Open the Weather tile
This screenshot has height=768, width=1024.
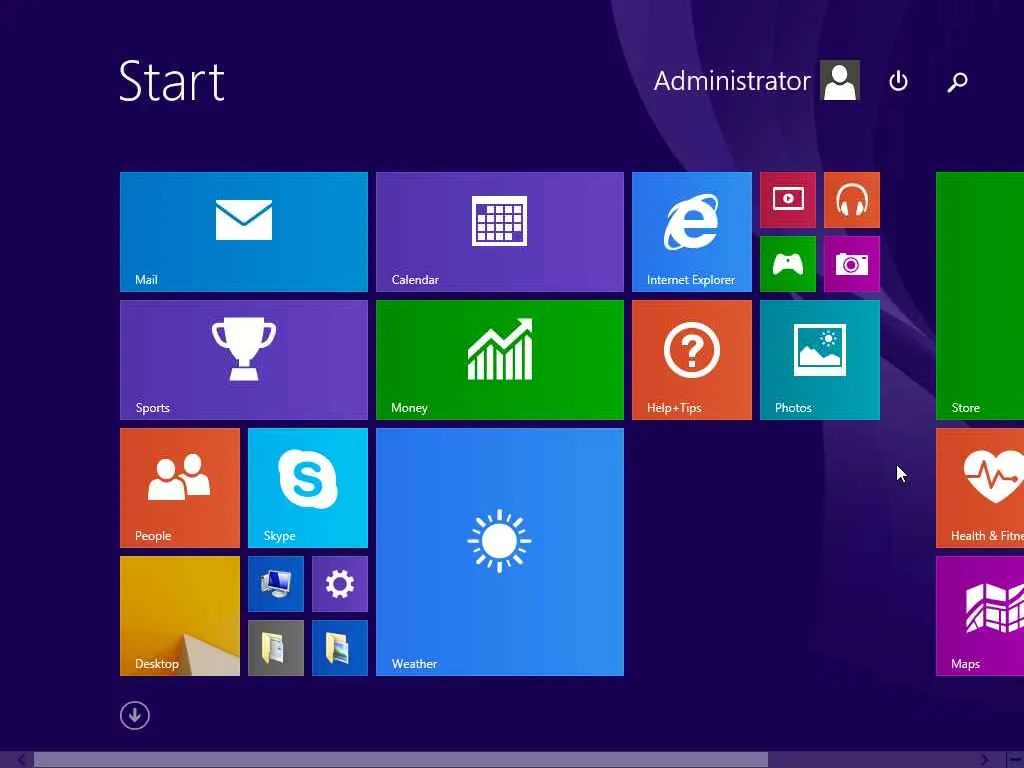pos(500,552)
